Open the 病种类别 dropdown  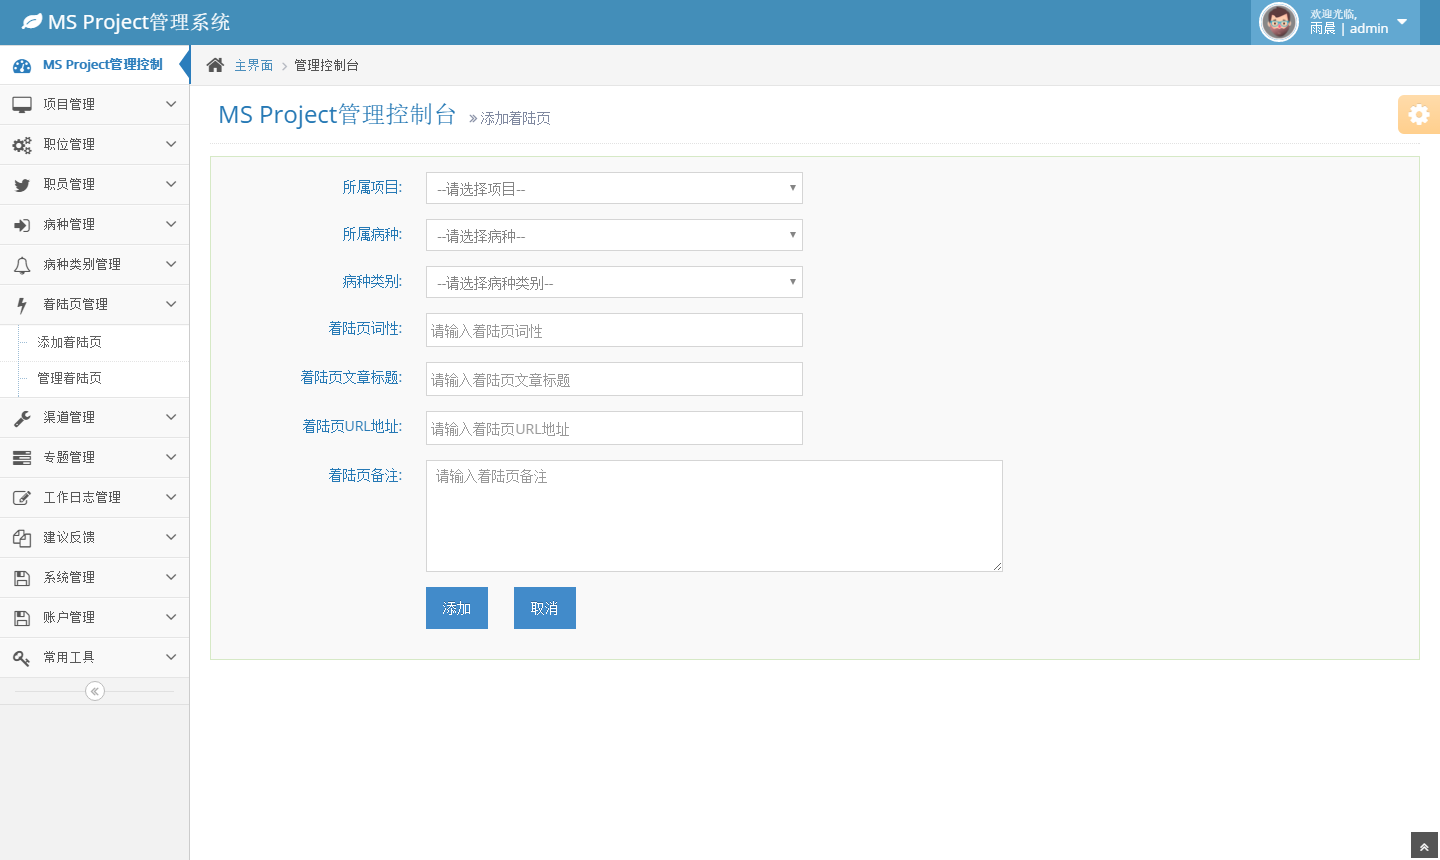pyautogui.click(x=614, y=282)
